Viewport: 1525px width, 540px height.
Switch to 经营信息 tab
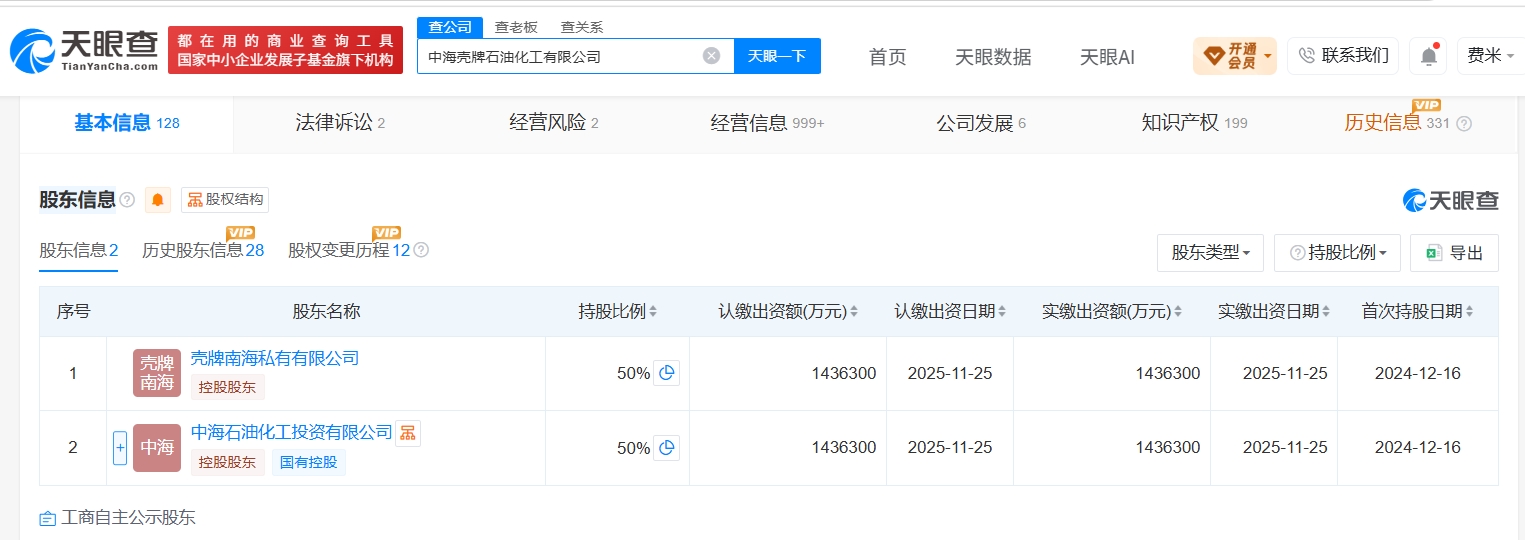767,123
